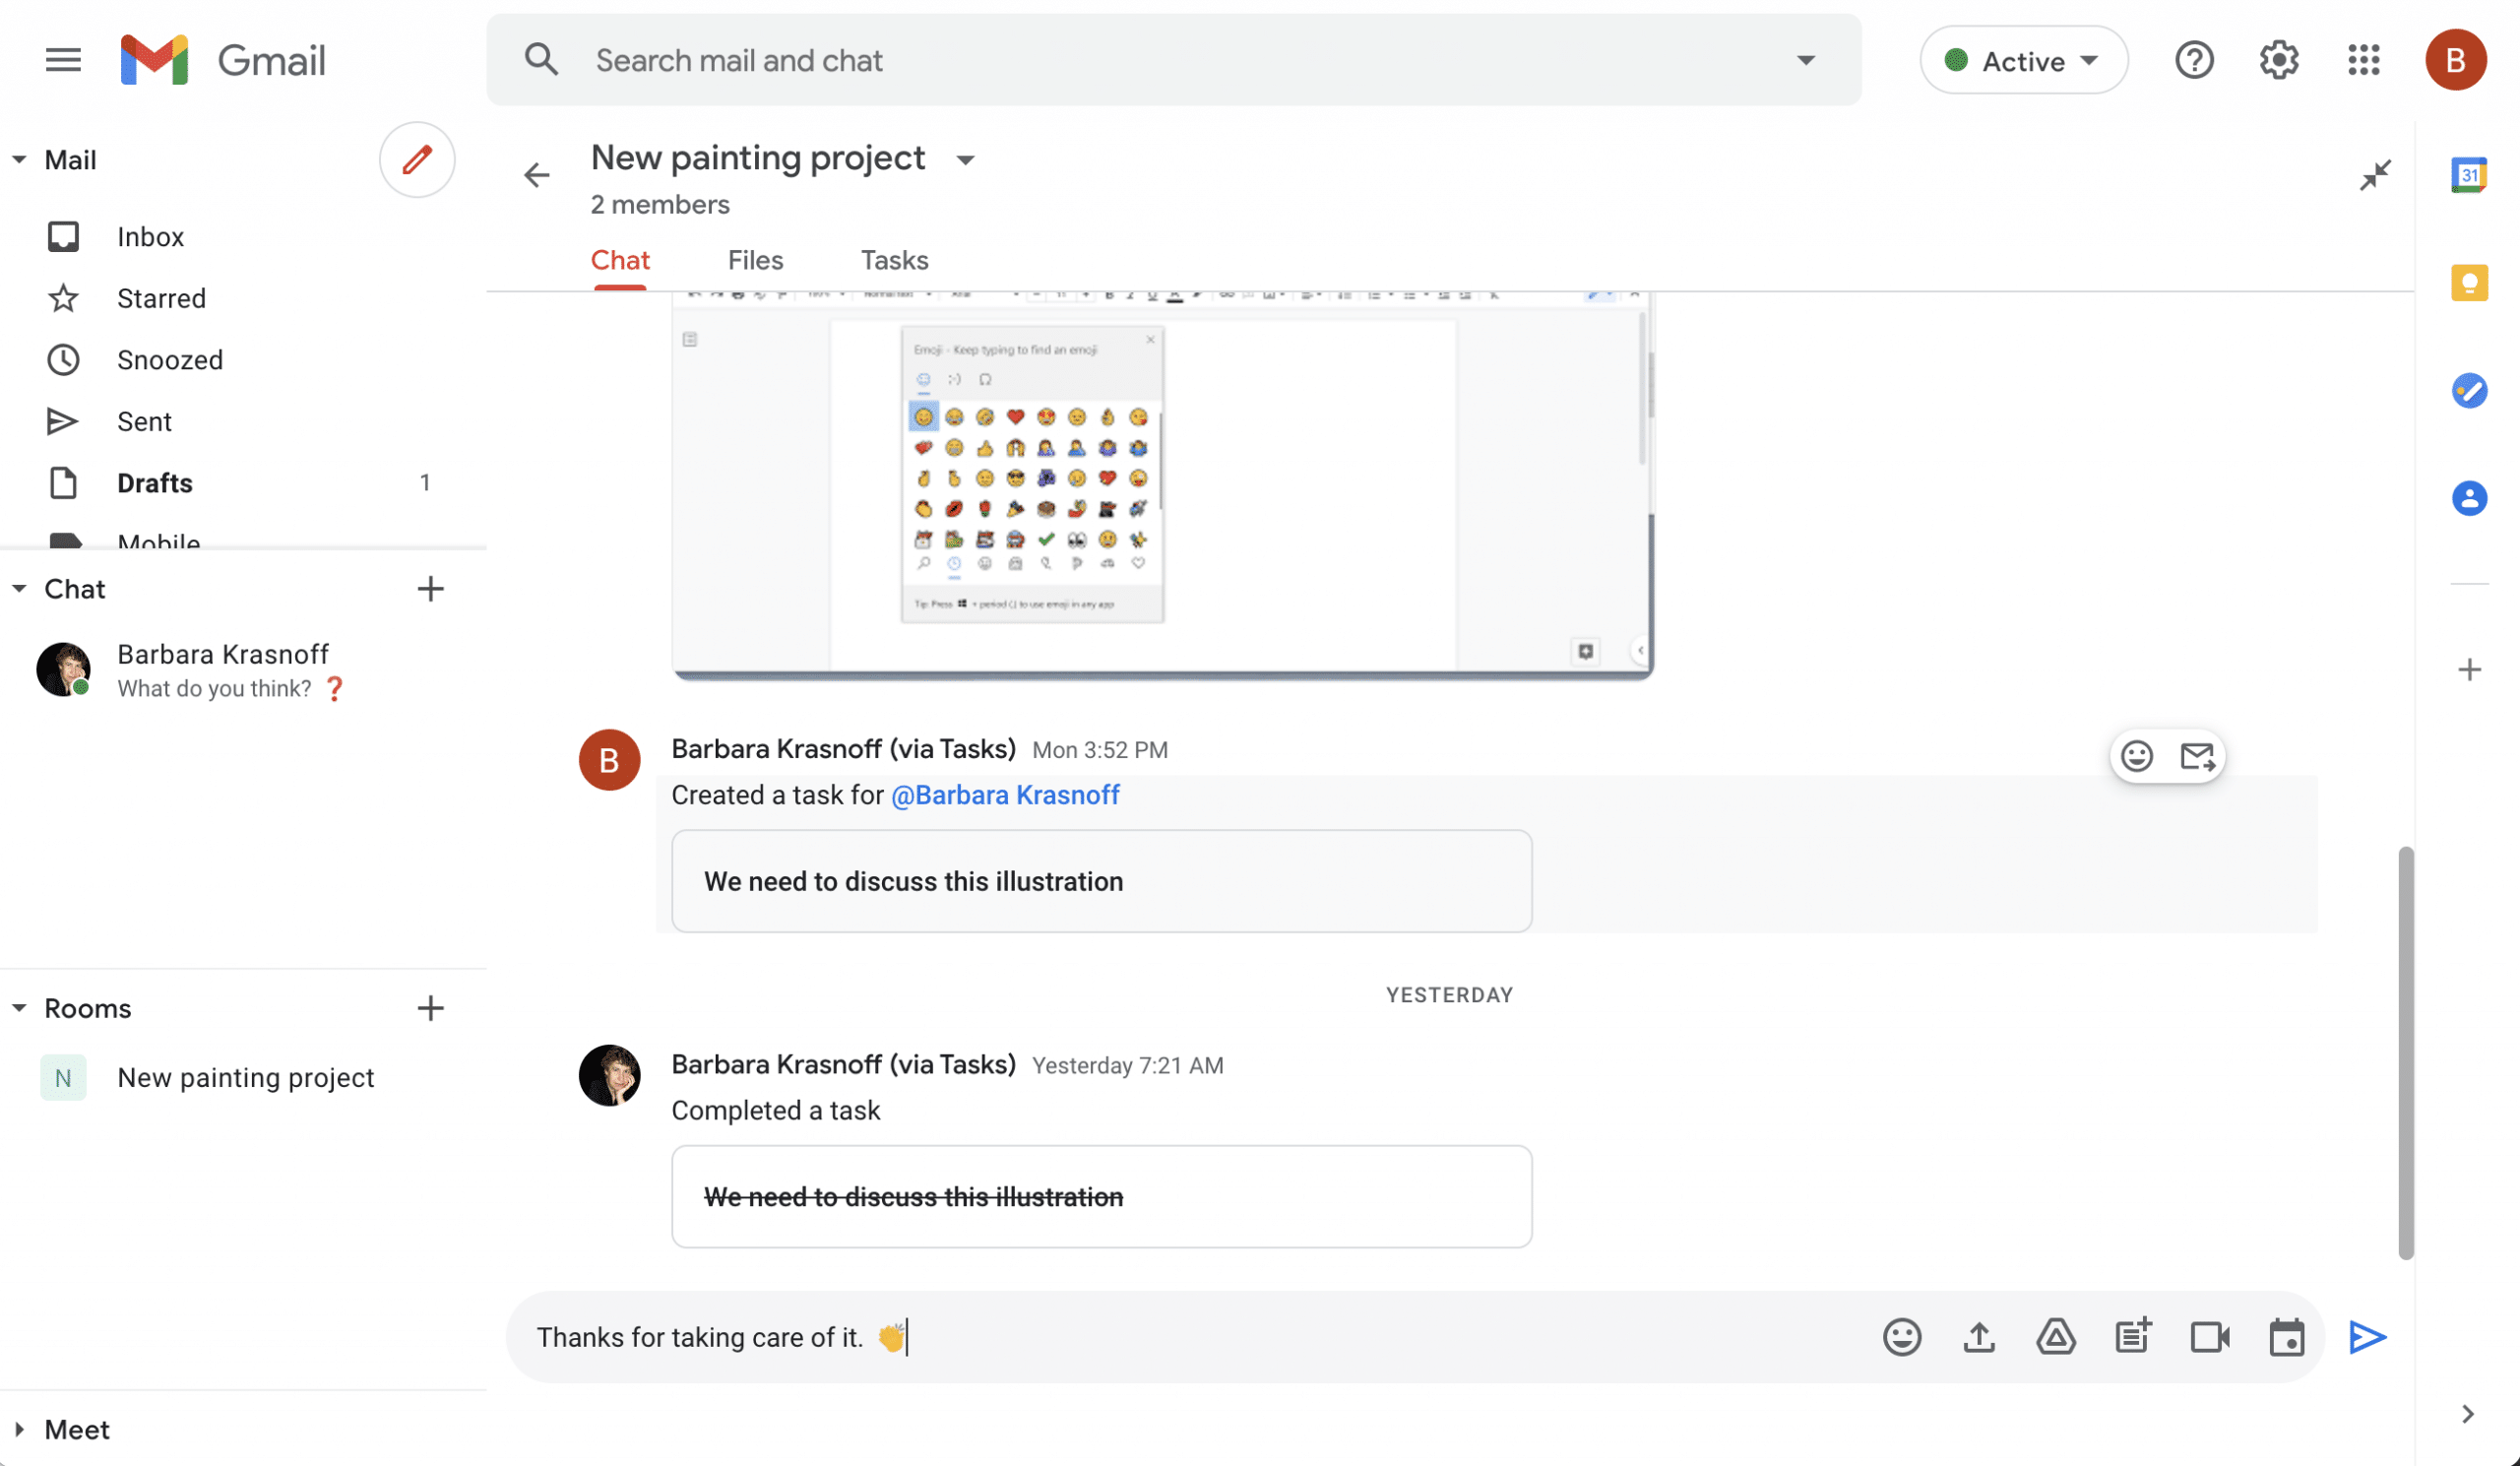This screenshot has width=2520, height=1466.
Task: Click the create new document icon
Action: point(2132,1337)
